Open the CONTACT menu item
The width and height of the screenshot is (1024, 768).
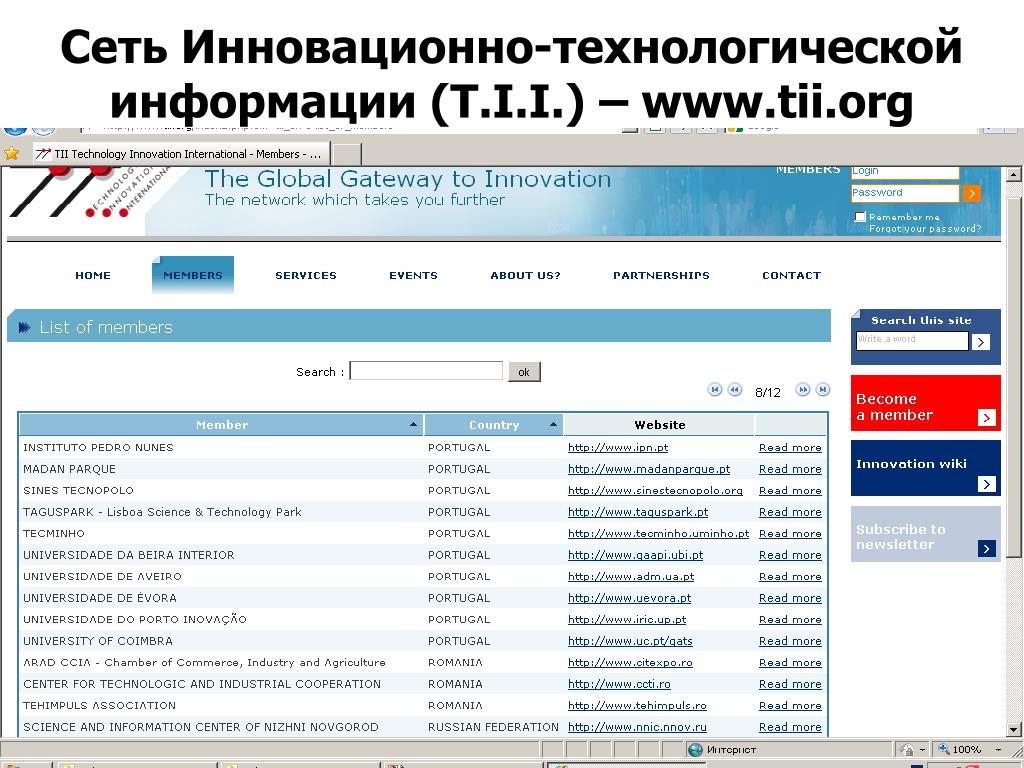(x=792, y=276)
